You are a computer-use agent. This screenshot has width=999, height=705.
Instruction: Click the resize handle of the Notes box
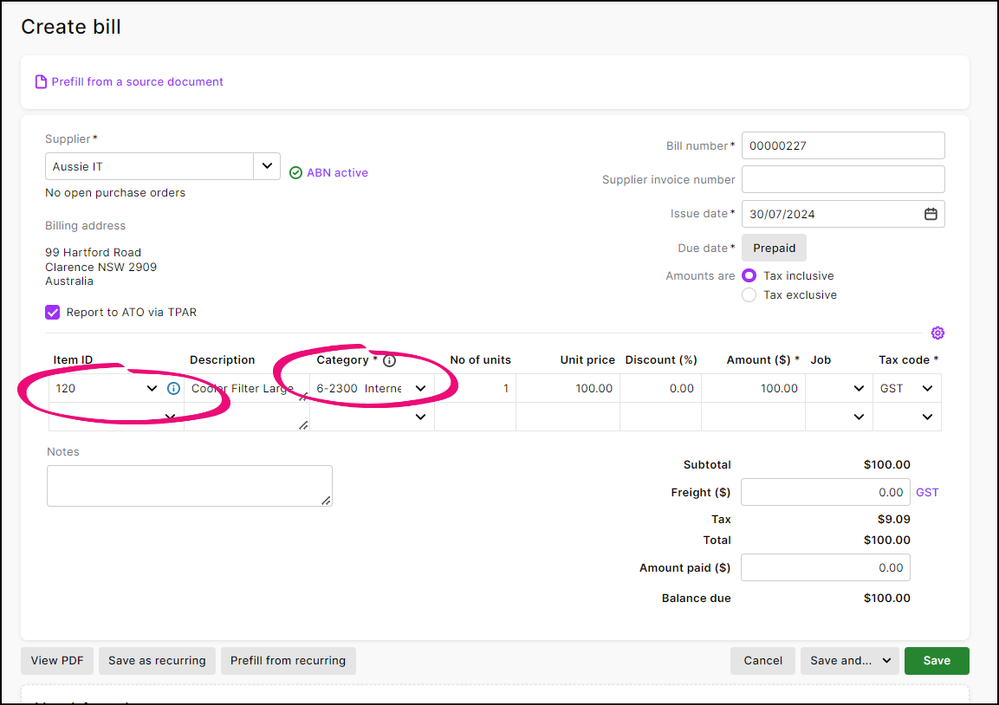pos(326,500)
